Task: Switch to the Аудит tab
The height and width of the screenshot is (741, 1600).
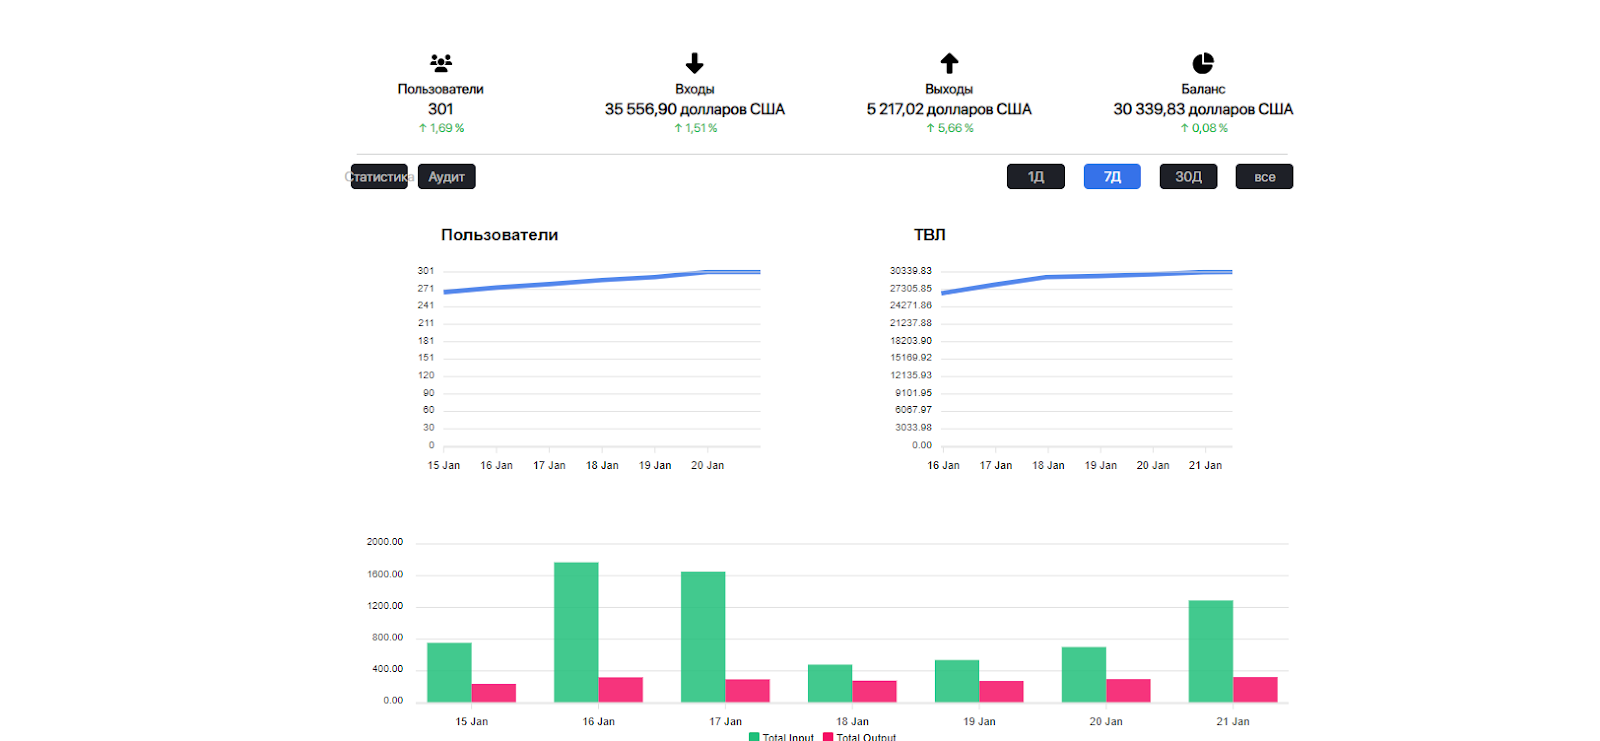Action: (446, 177)
